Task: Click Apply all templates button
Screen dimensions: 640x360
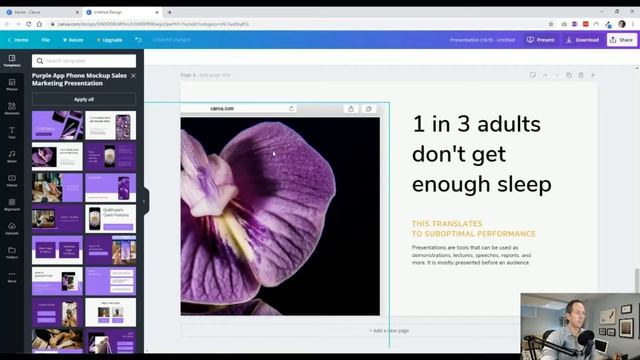Action: [84, 99]
